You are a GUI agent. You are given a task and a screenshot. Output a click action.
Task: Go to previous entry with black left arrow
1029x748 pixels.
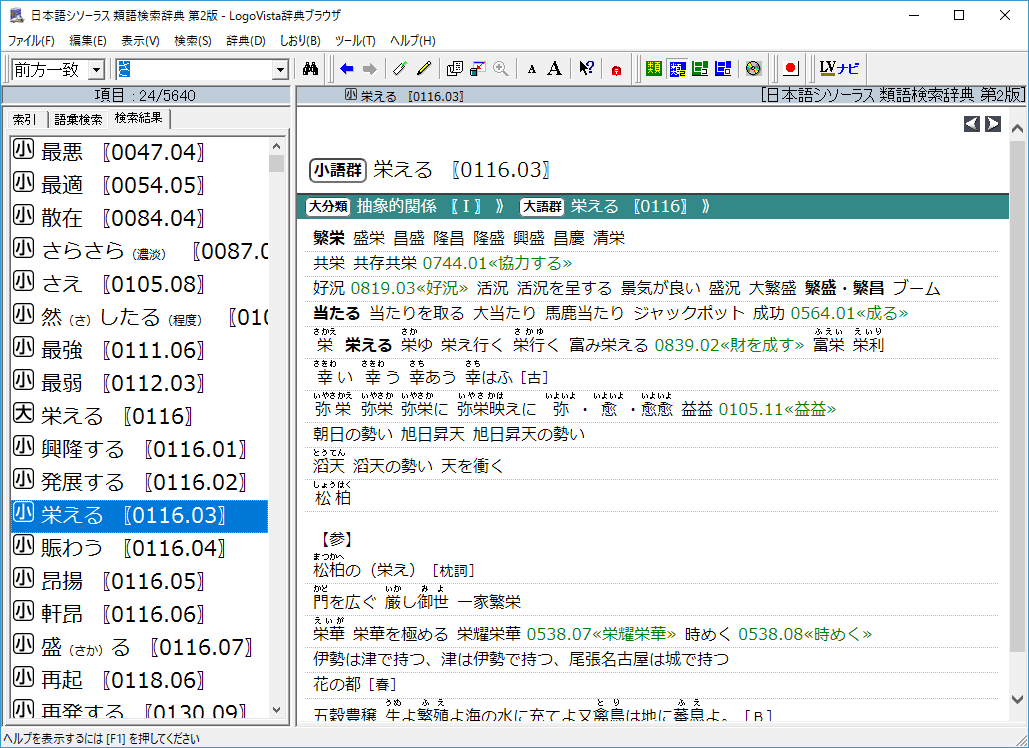click(x=972, y=123)
